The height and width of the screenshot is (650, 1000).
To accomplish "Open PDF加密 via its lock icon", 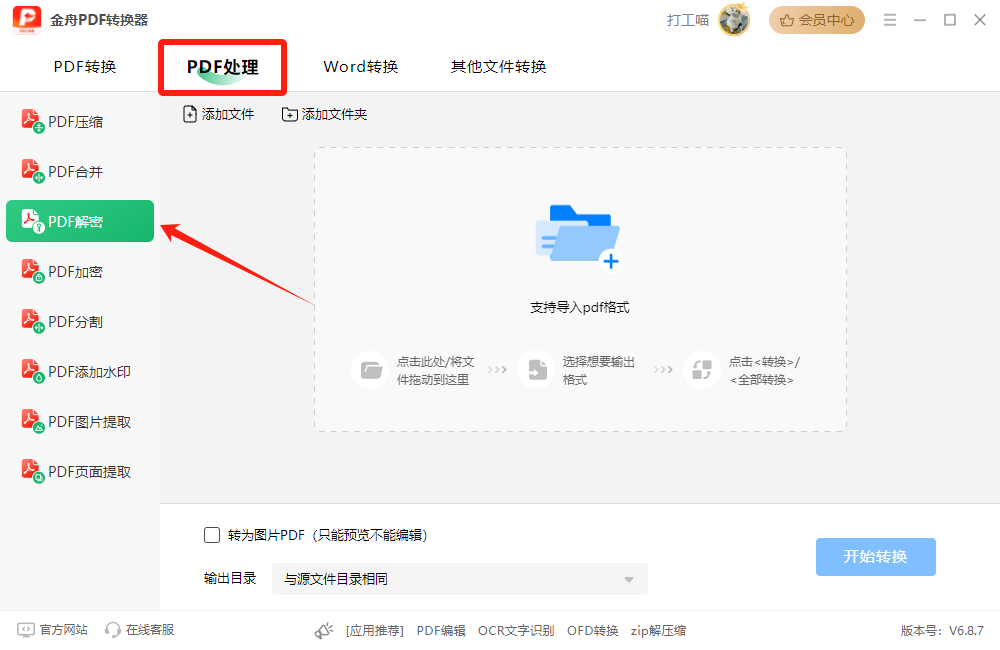I will (x=33, y=272).
